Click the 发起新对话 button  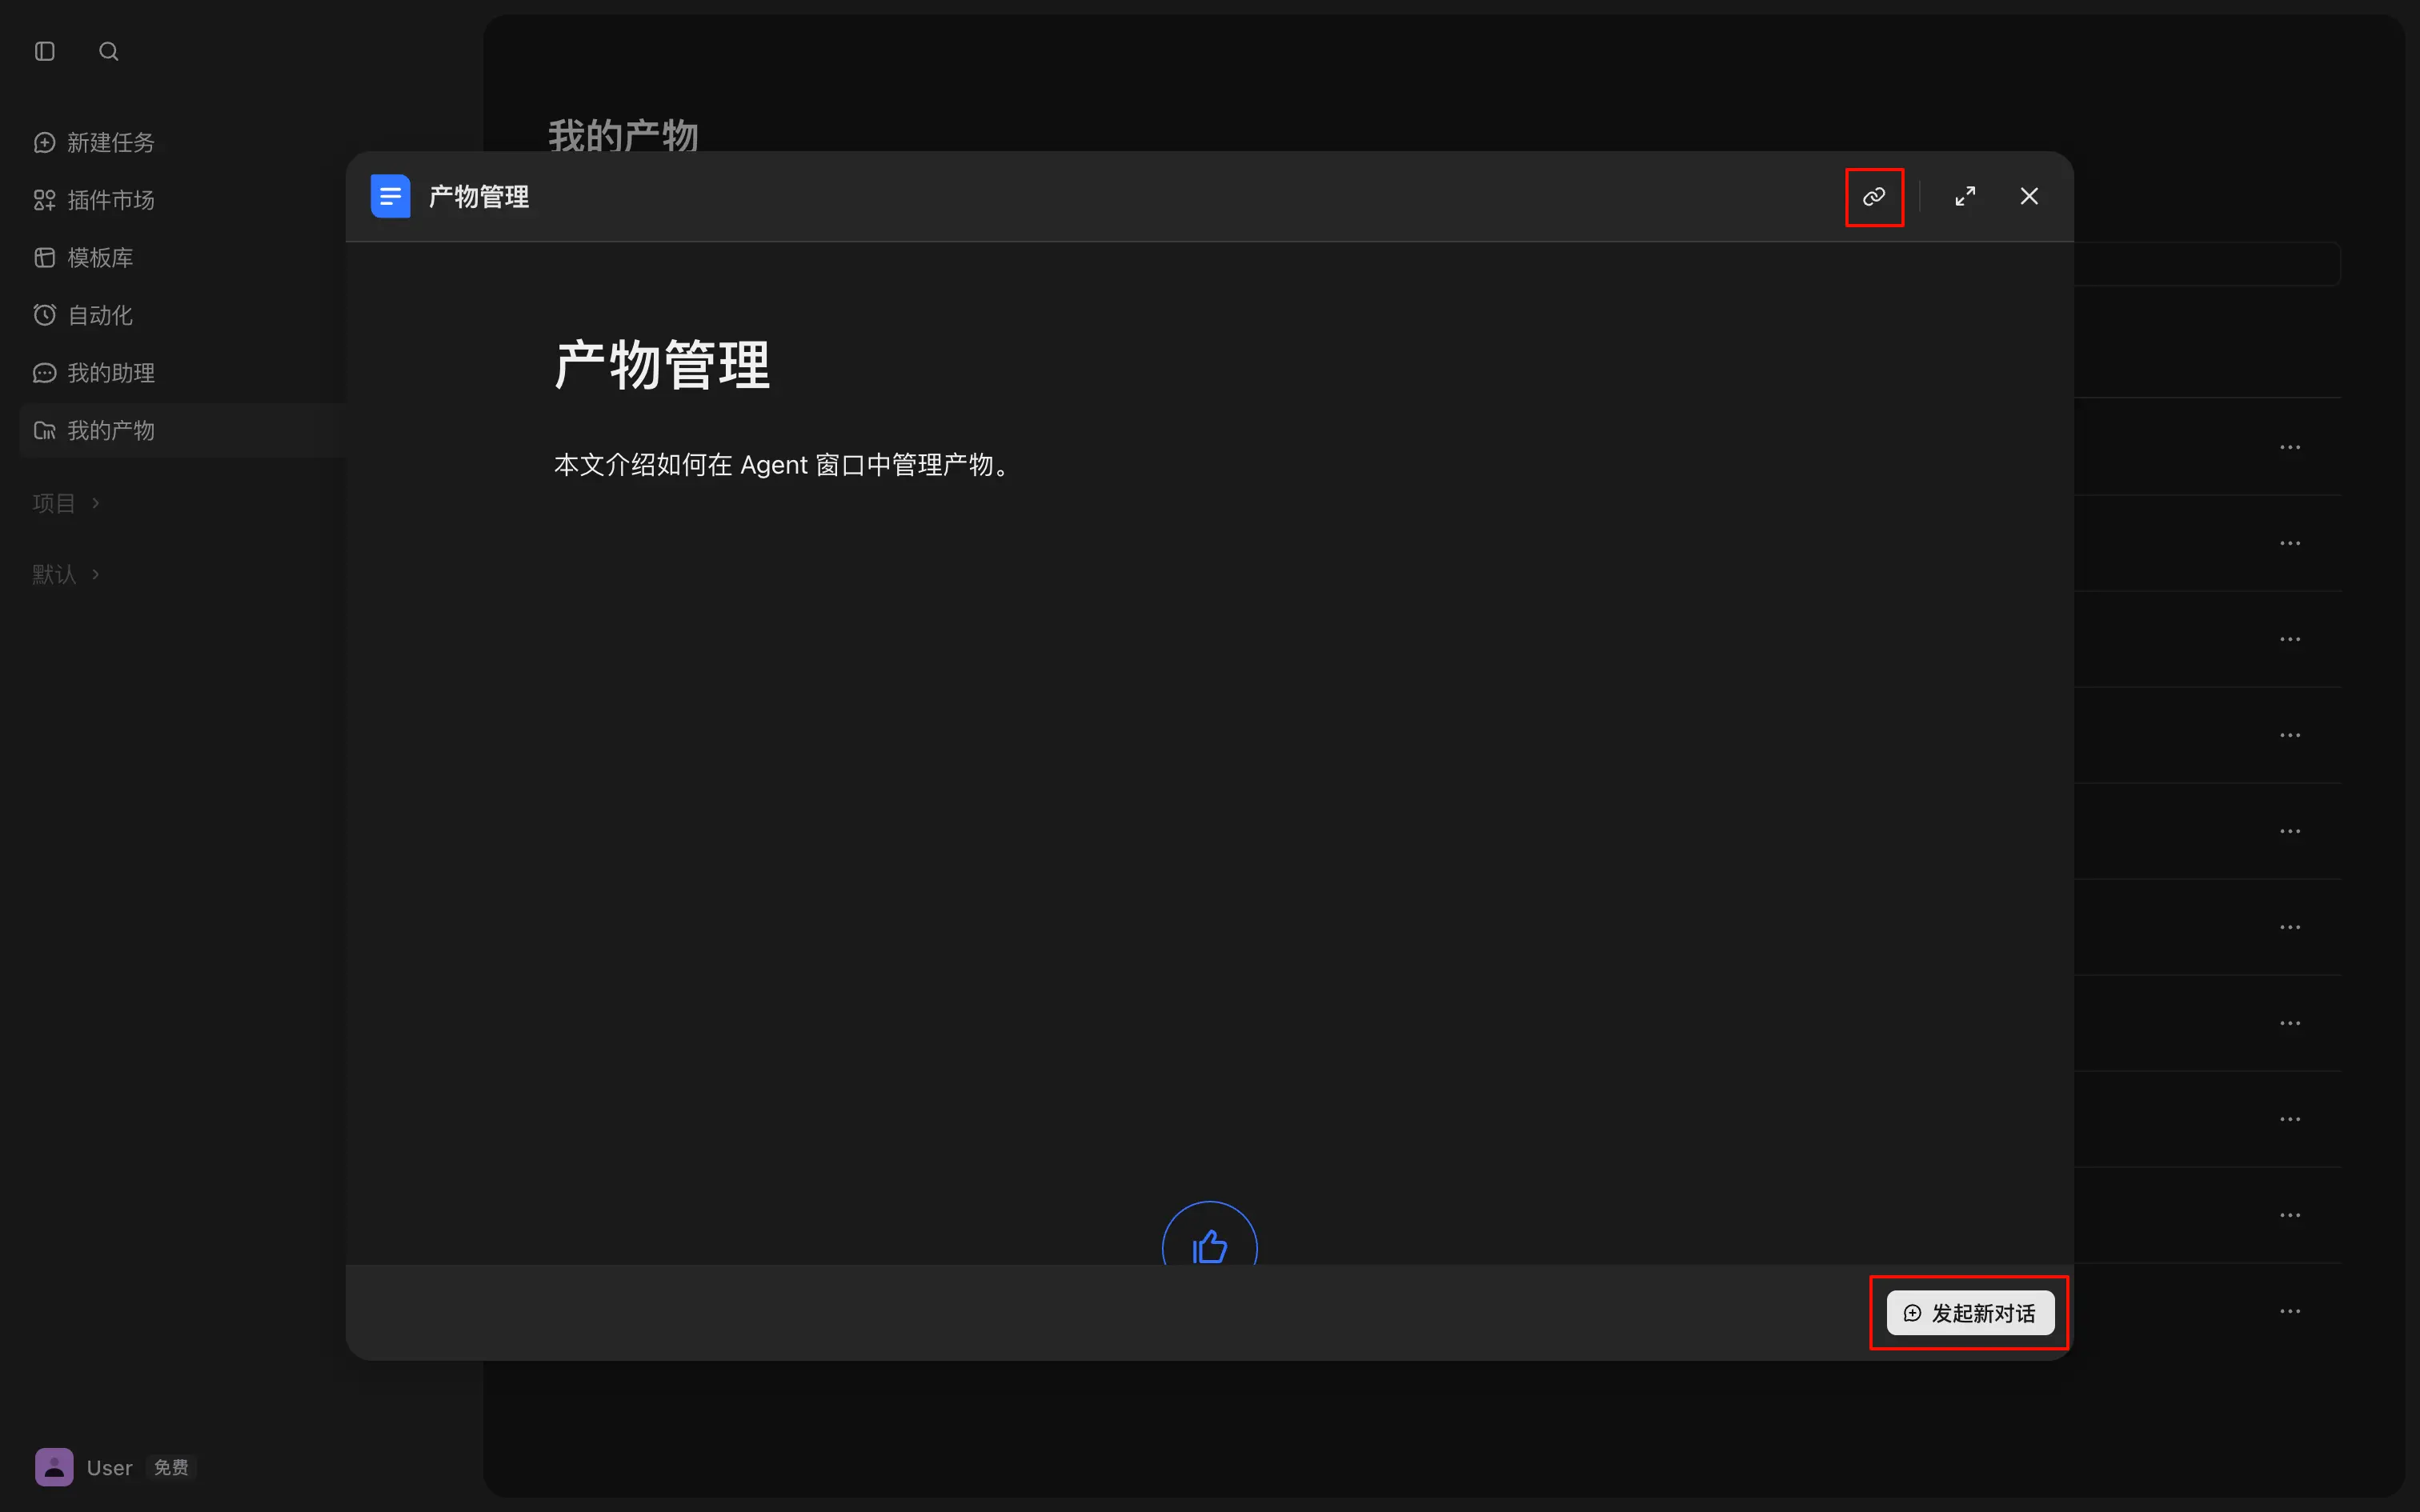pos(1970,1313)
